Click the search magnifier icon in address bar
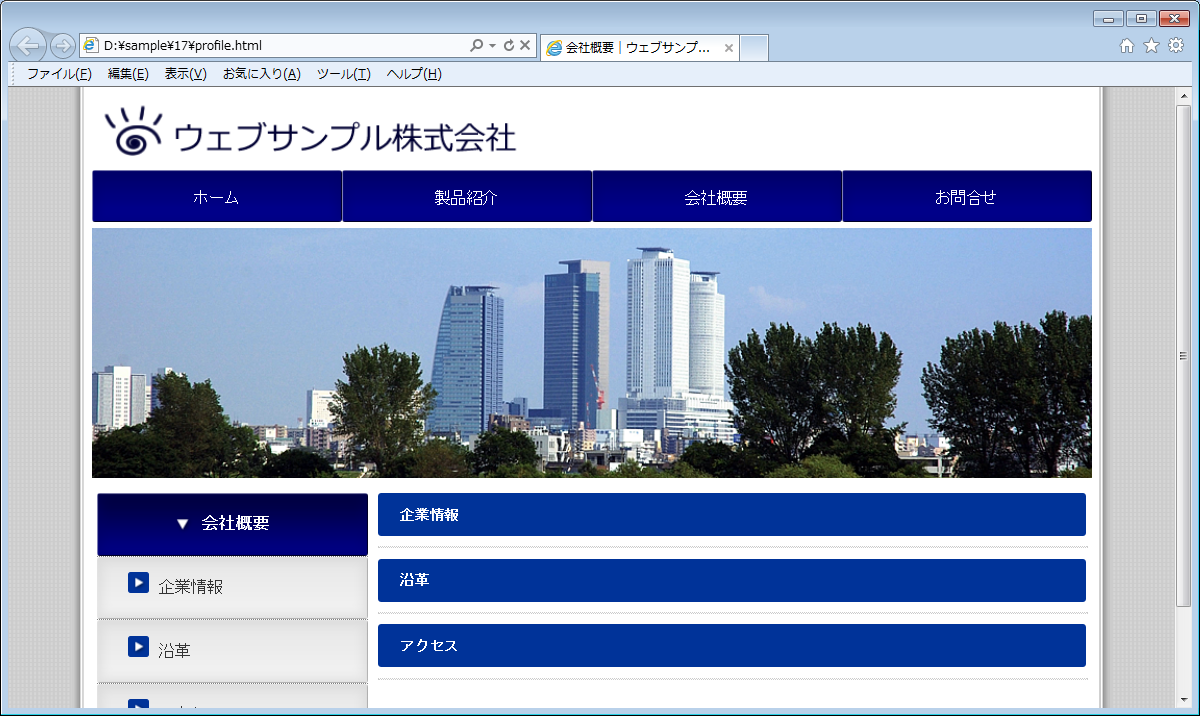1200x716 pixels. [476, 46]
